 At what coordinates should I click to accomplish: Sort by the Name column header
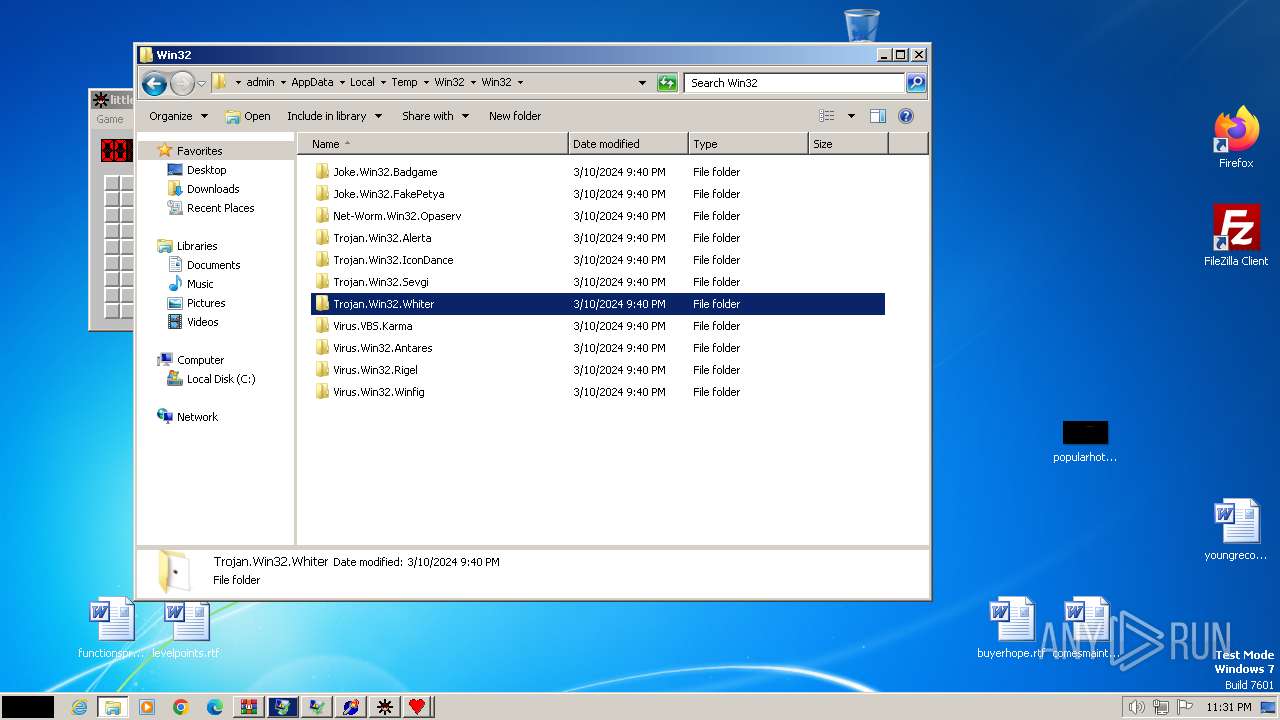tap(432, 144)
